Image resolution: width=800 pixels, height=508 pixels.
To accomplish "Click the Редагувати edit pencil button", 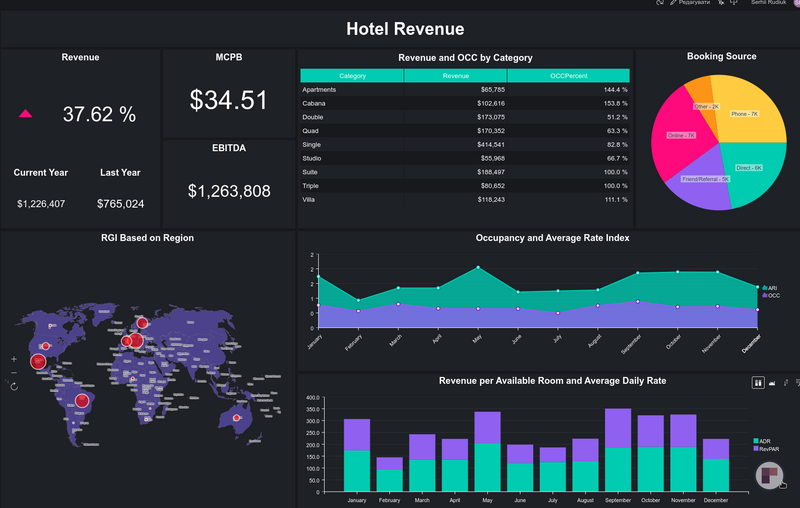I will 691,3.
